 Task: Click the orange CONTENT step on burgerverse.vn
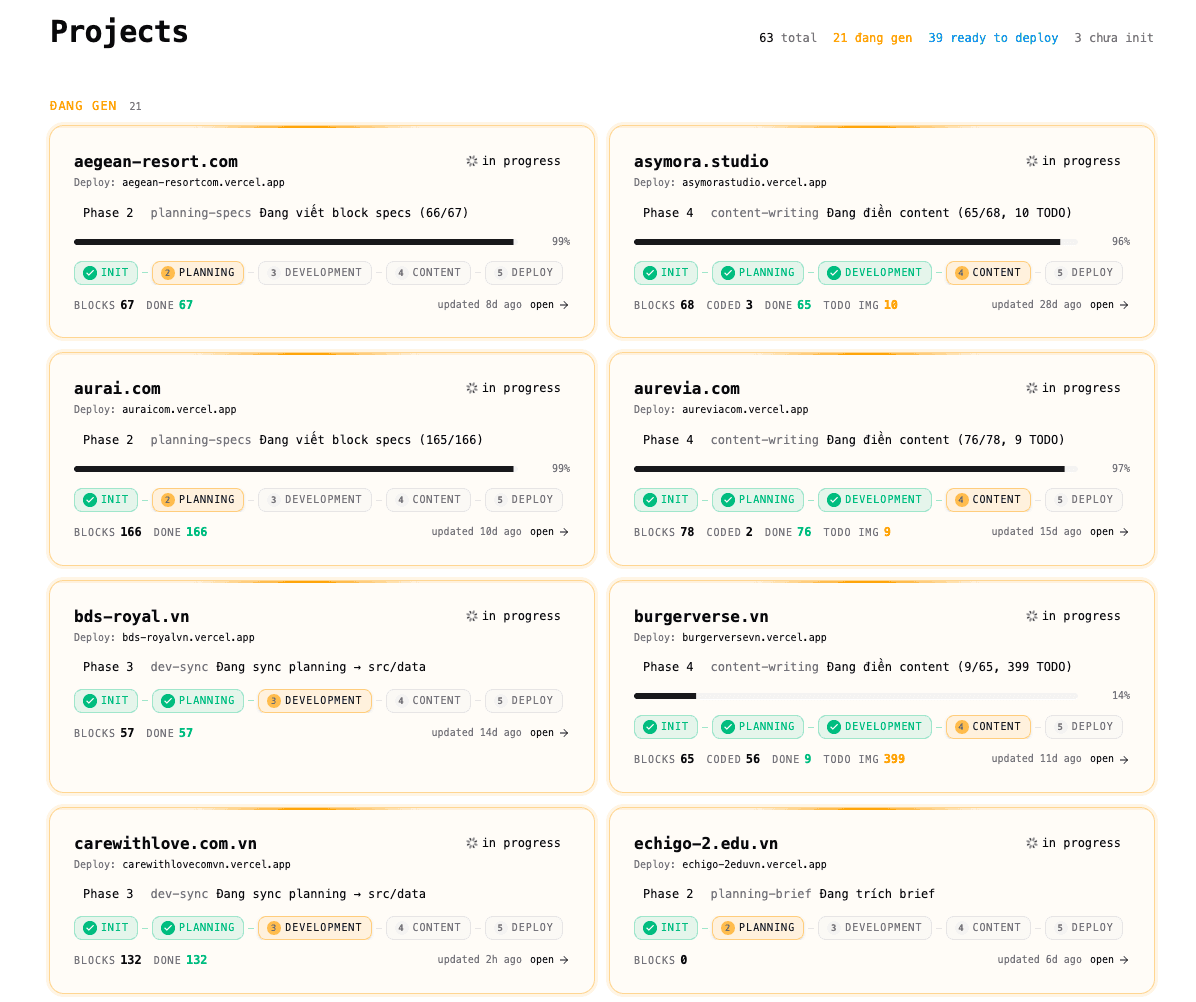(x=988, y=726)
